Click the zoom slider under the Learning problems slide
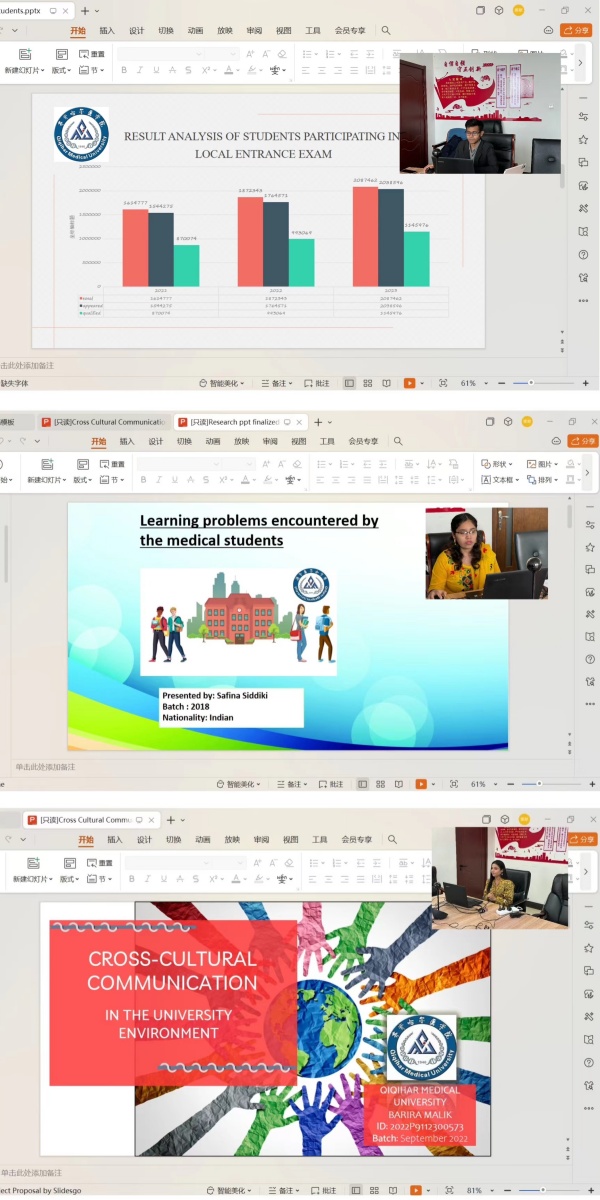 coord(540,784)
